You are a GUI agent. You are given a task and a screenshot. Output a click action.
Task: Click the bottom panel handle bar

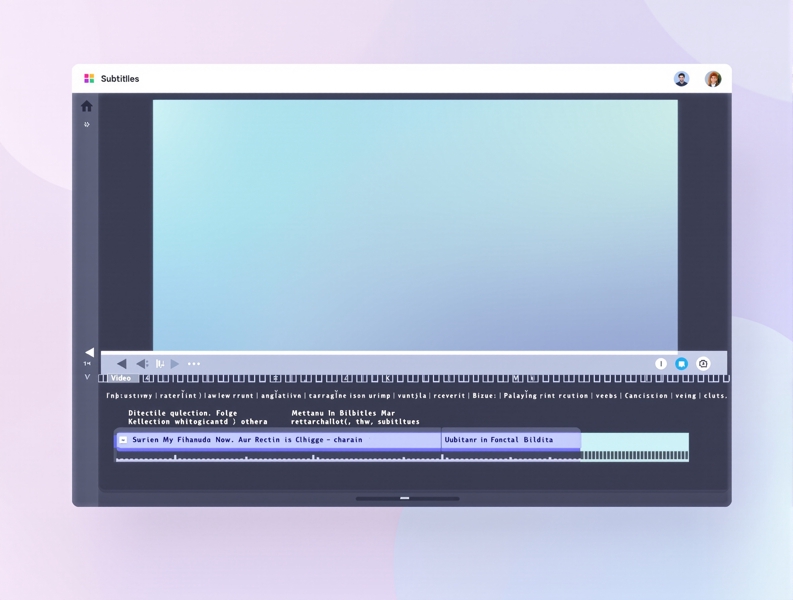[408, 498]
